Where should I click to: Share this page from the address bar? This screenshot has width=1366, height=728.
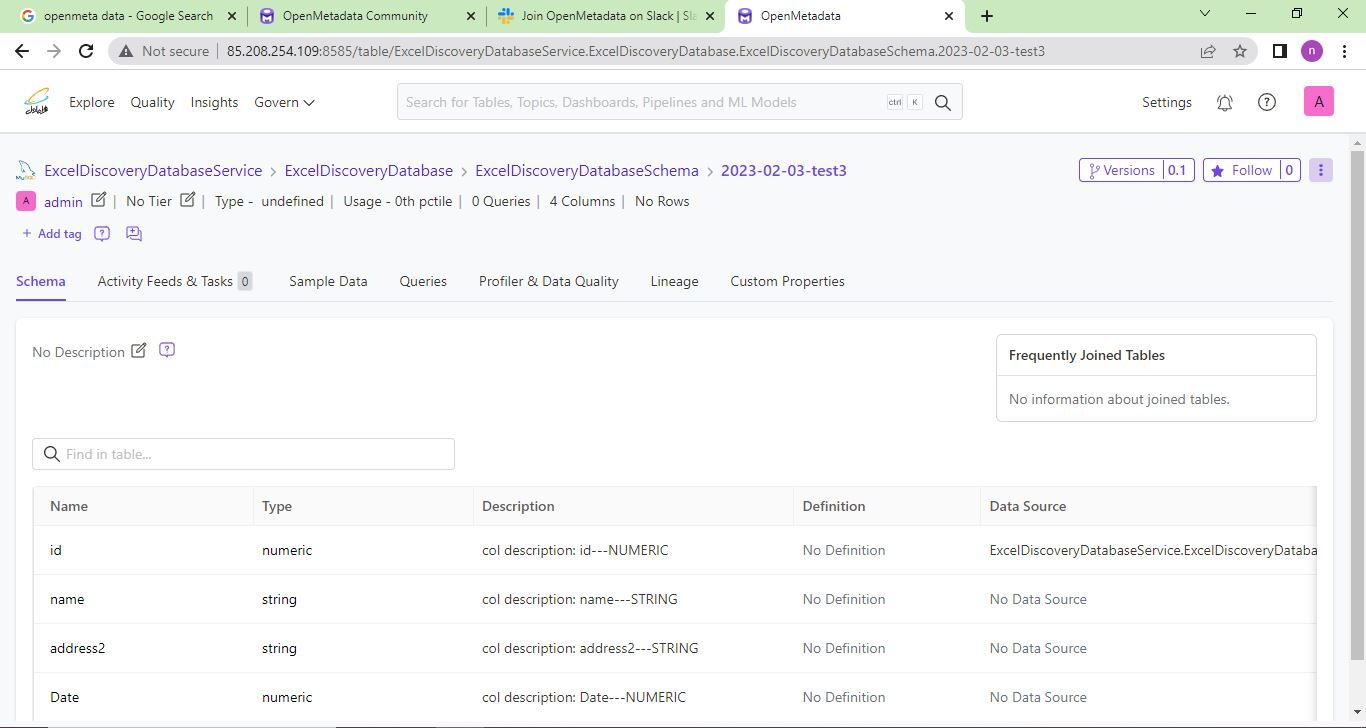pos(1208,51)
